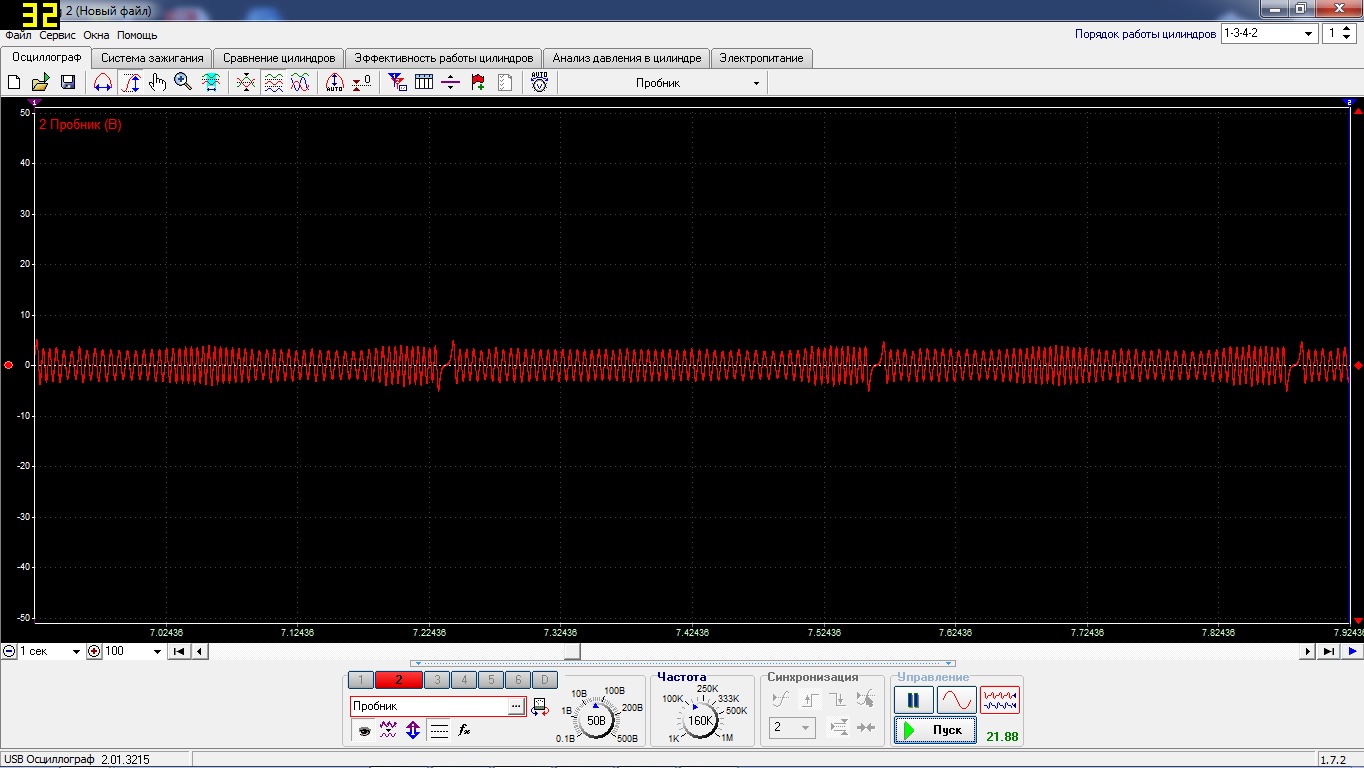The image size is (1364, 768).
Task: Click the AUTO voltmeter icon
Action: [x=539, y=83]
